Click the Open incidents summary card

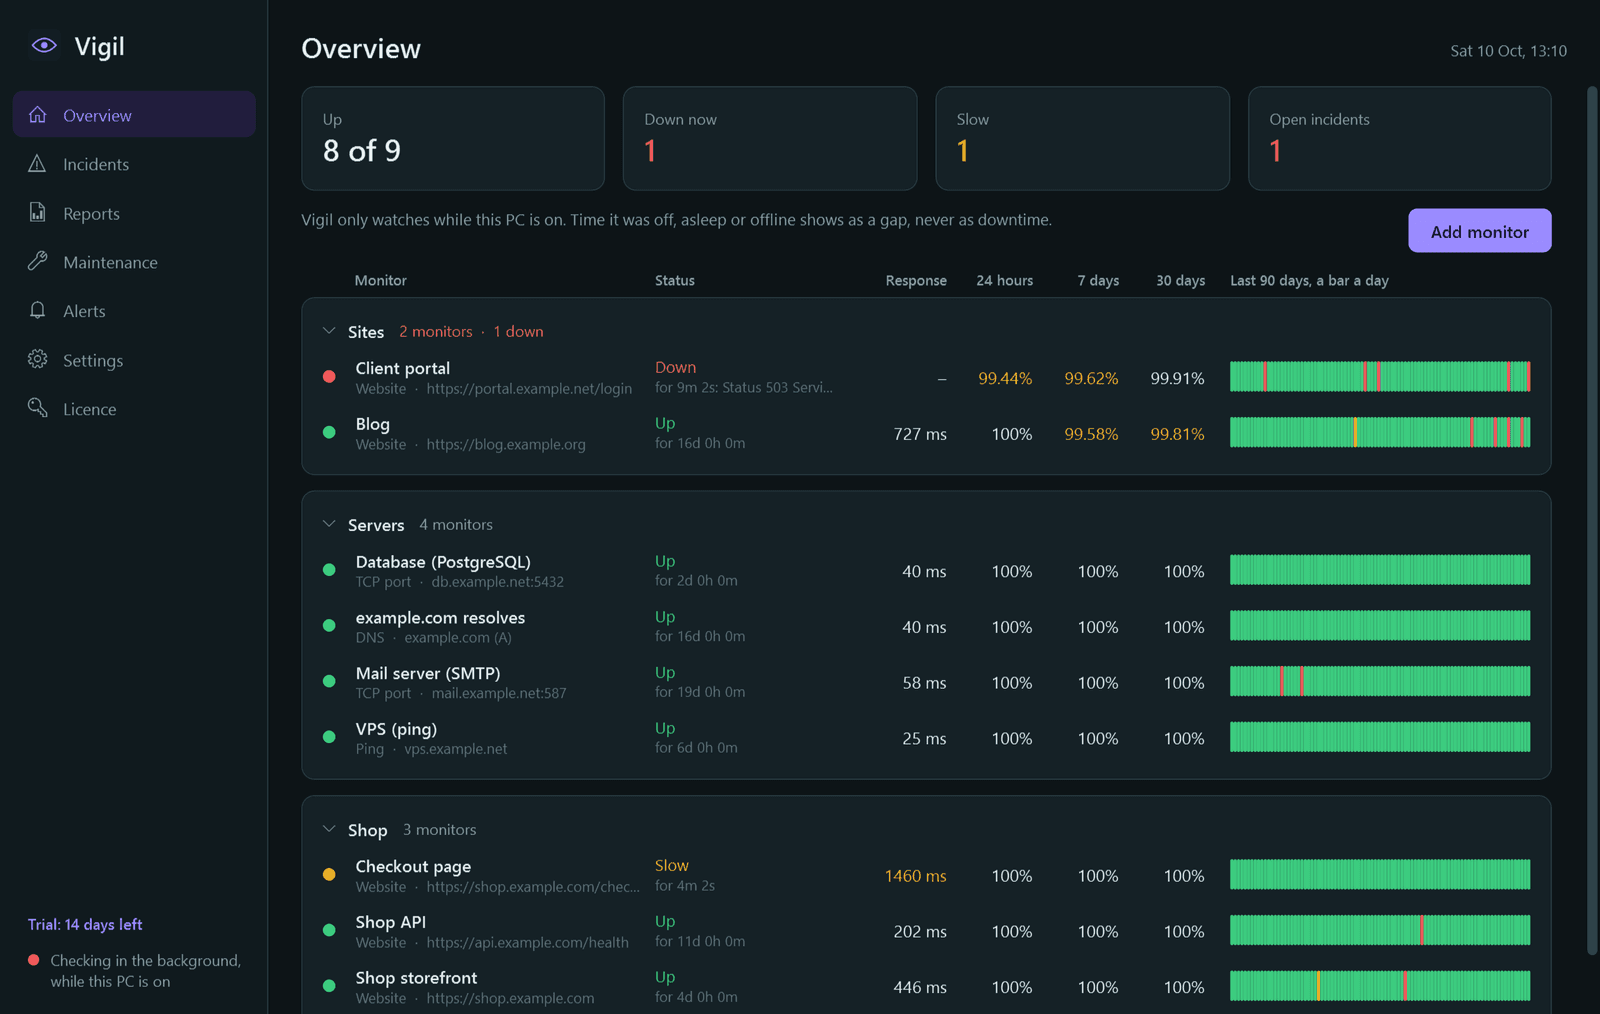click(1400, 138)
